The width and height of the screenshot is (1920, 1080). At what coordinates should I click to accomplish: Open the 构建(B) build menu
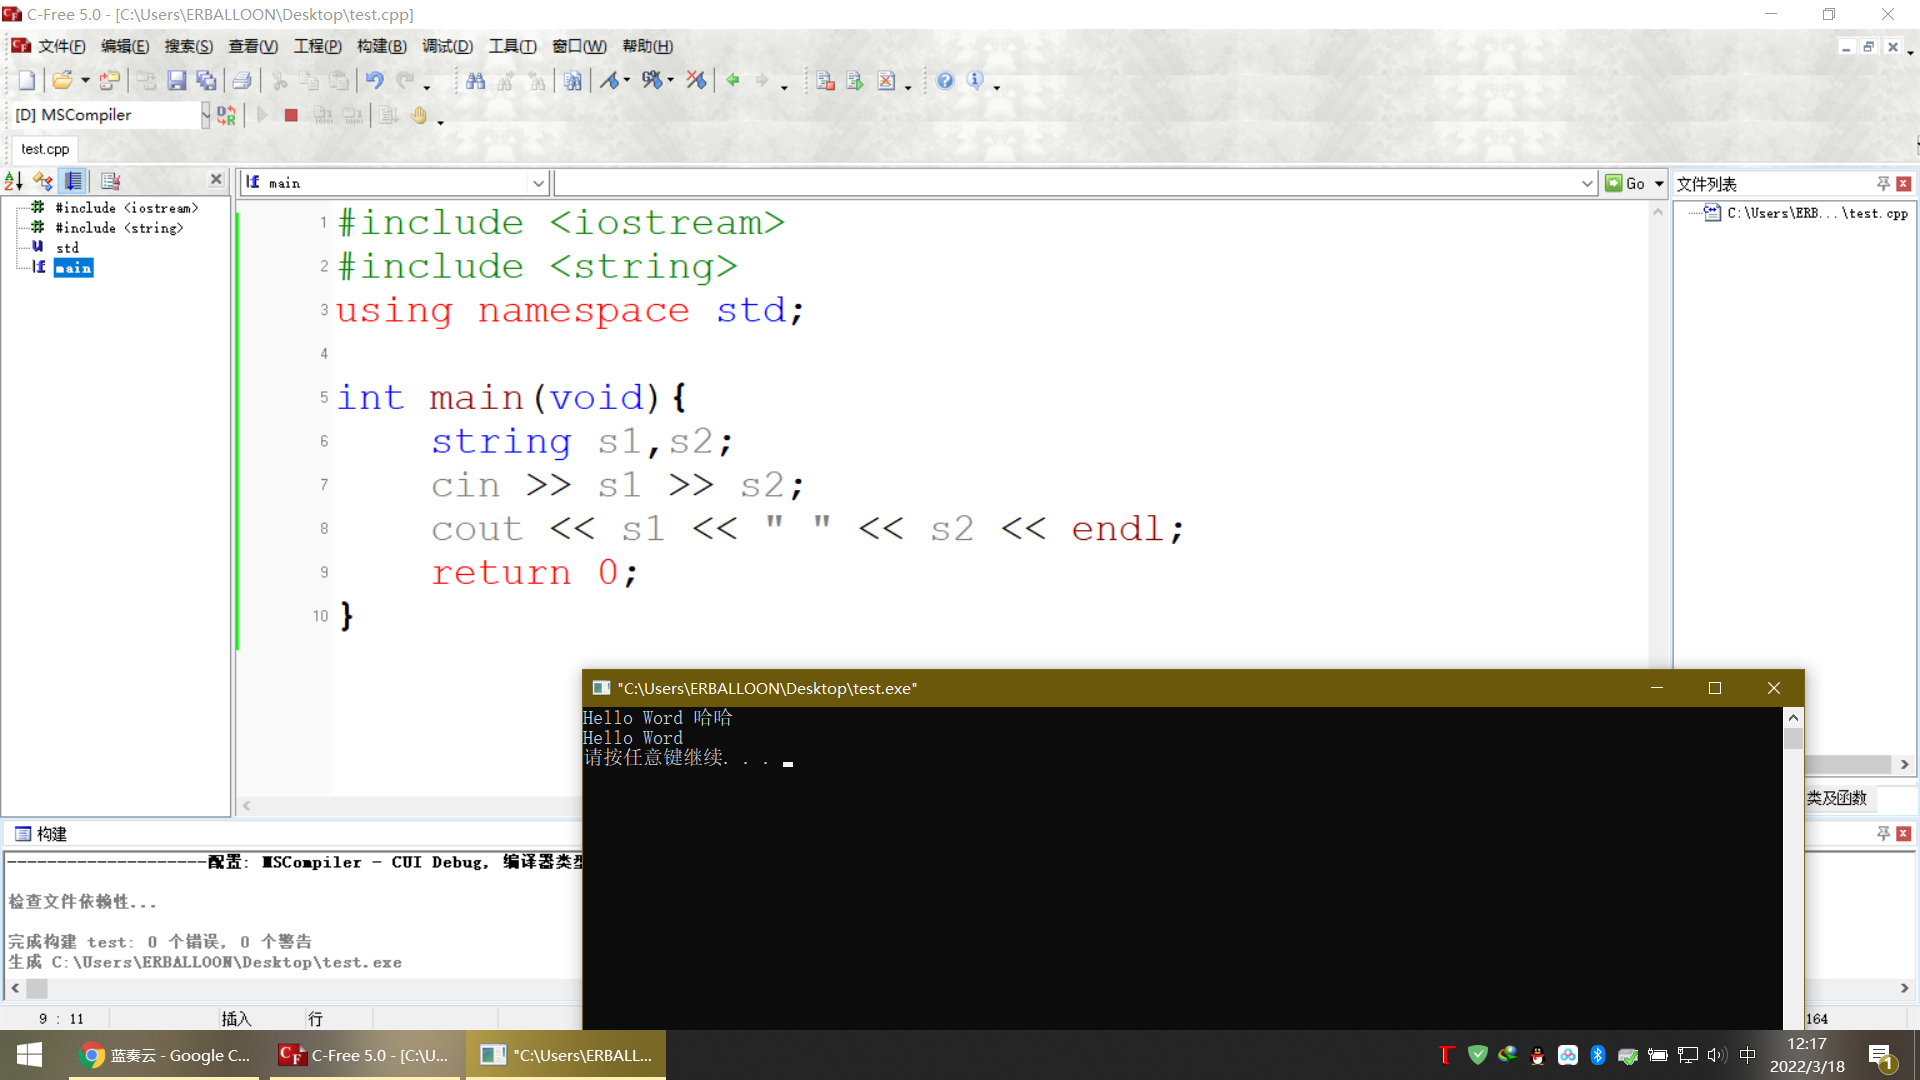point(381,46)
